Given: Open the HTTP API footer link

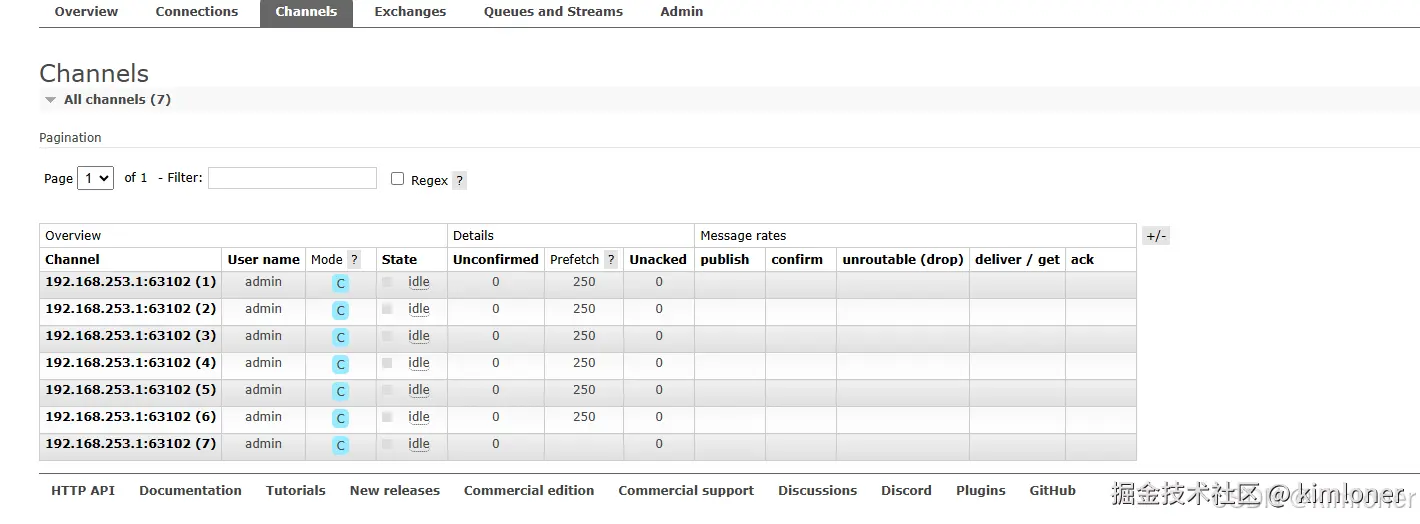Looking at the screenshot, I should [x=83, y=491].
